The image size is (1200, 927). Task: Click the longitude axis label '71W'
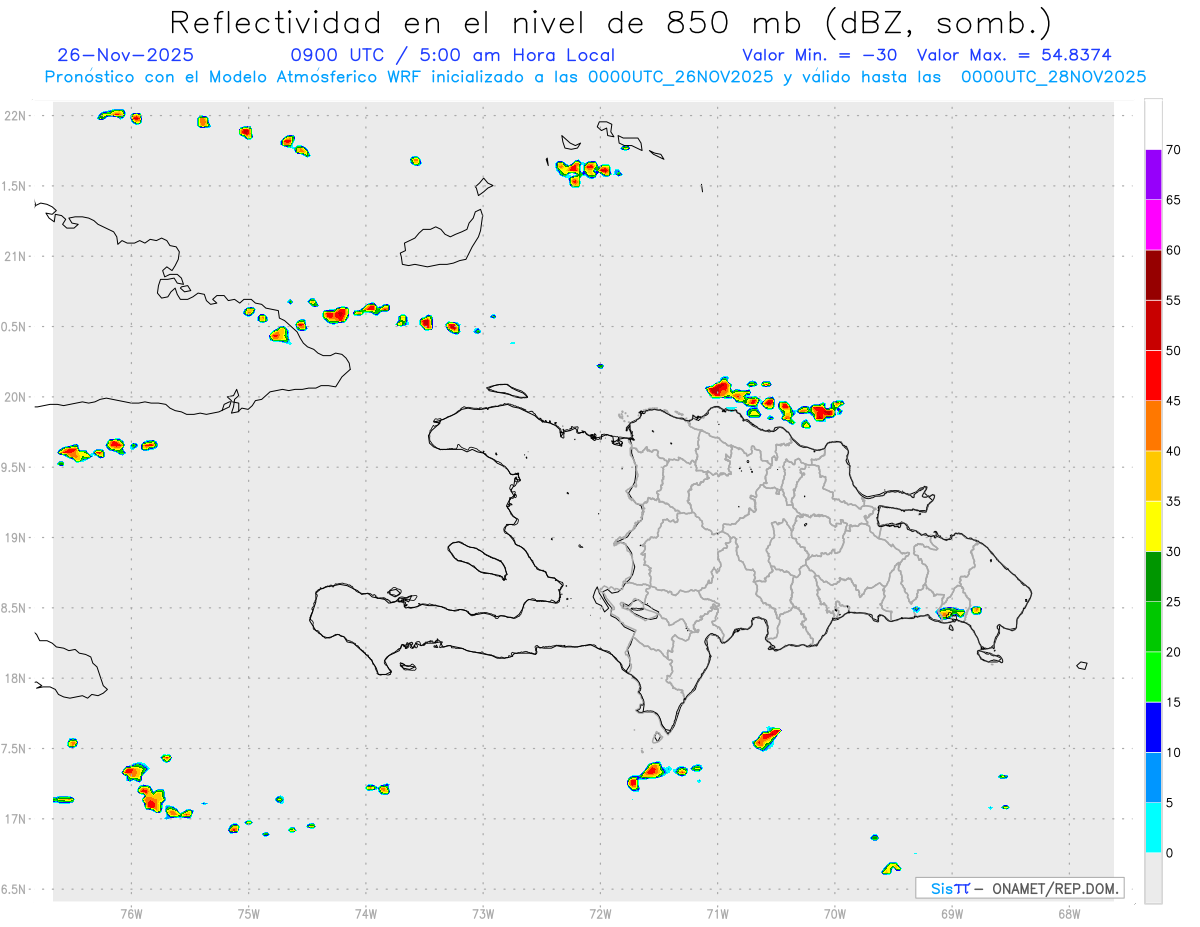(x=718, y=914)
